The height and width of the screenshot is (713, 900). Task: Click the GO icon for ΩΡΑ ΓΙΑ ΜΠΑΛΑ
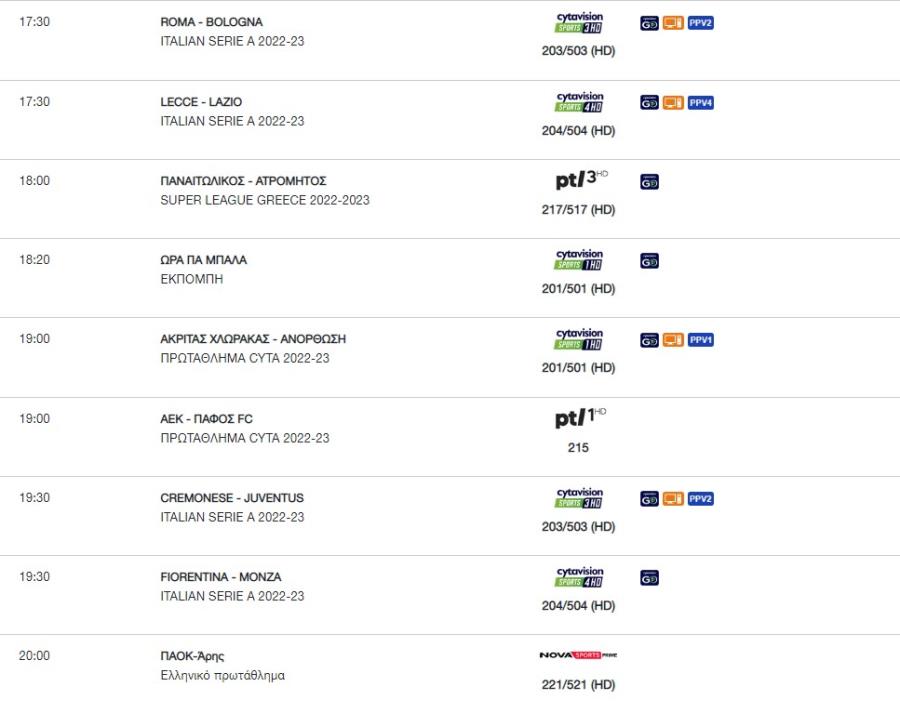pos(649,261)
